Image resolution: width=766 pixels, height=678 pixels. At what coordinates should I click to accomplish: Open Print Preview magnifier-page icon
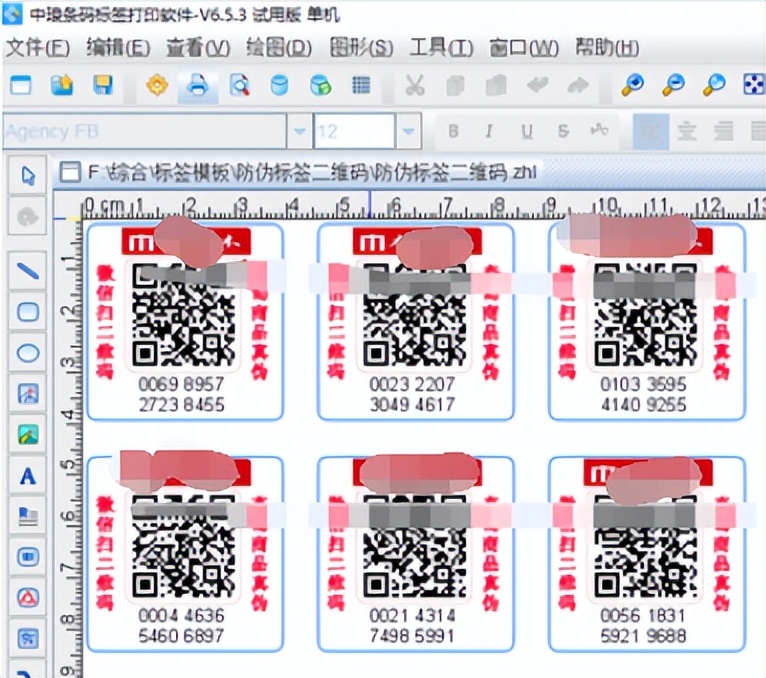239,85
